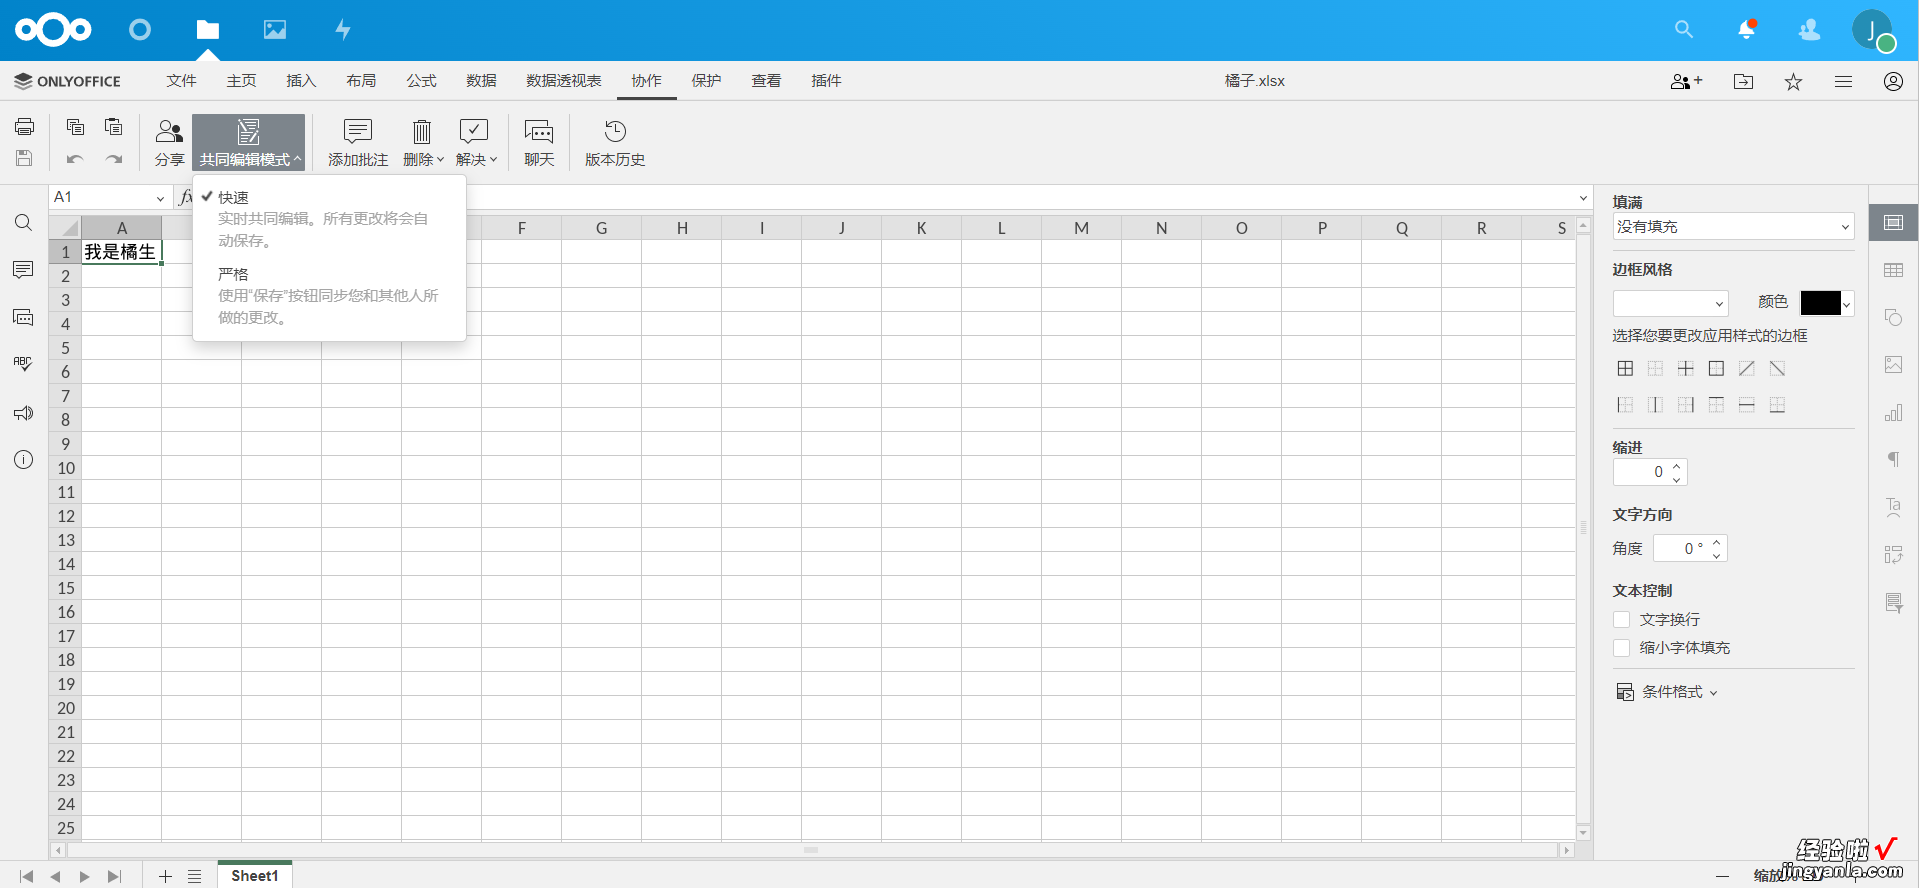Open the 没有填充 fill dropdown

[1733, 227]
